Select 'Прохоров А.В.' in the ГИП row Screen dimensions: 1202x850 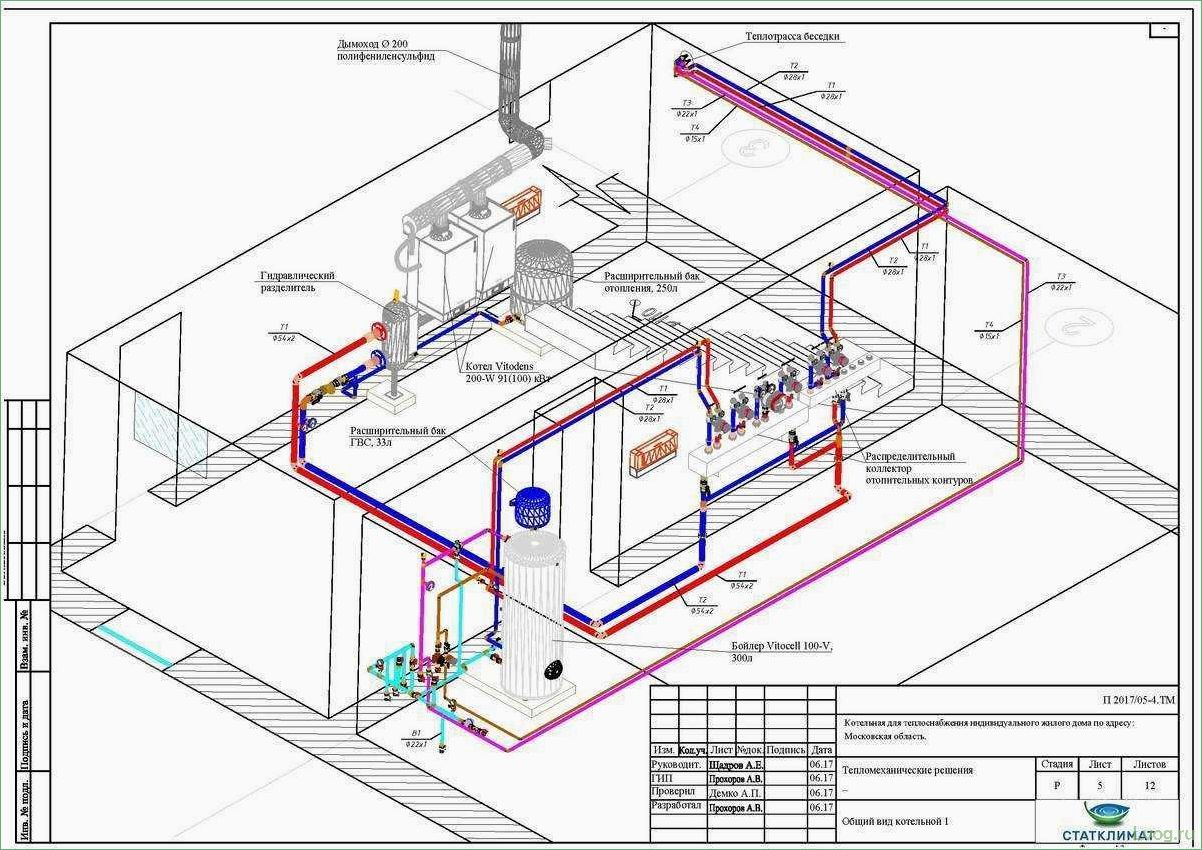tap(737, 777)
